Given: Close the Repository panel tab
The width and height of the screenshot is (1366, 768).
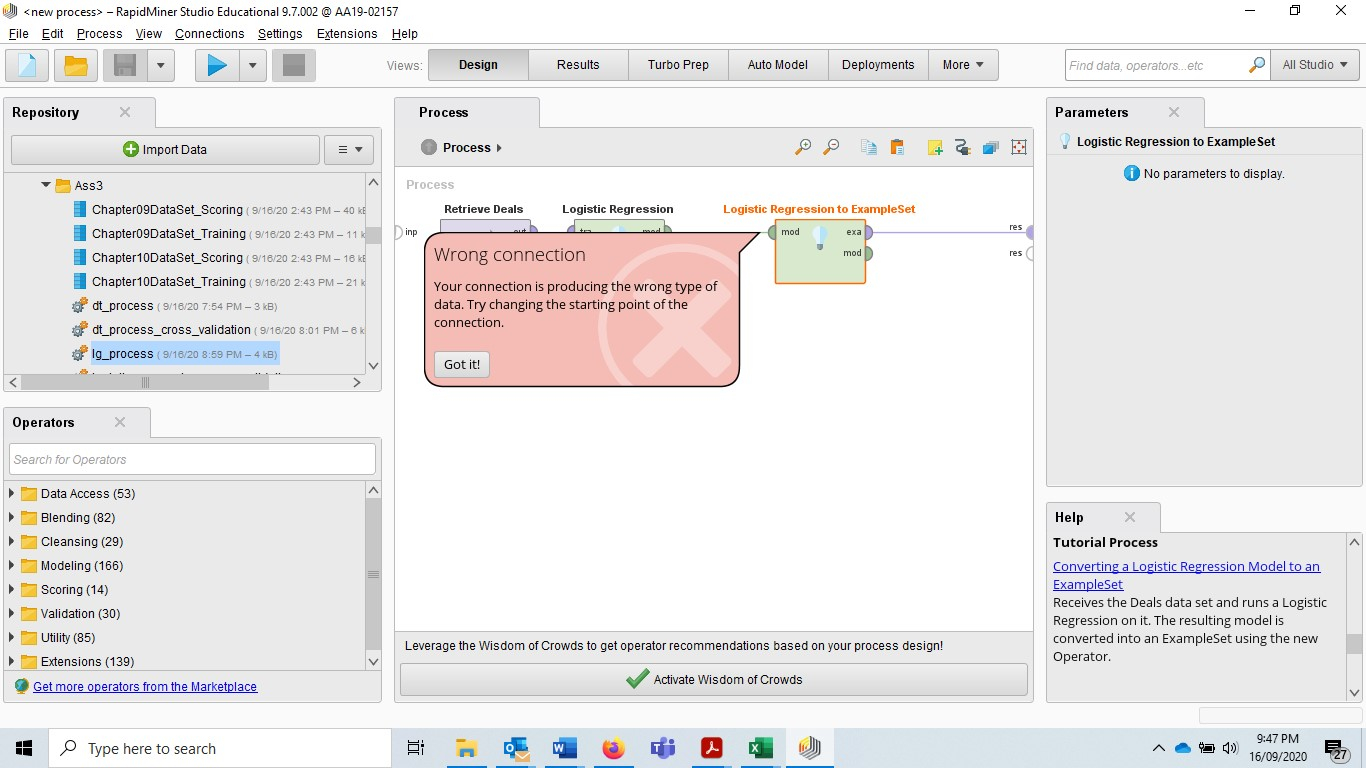Looking at the screenshot, I should tap(125, 112).
